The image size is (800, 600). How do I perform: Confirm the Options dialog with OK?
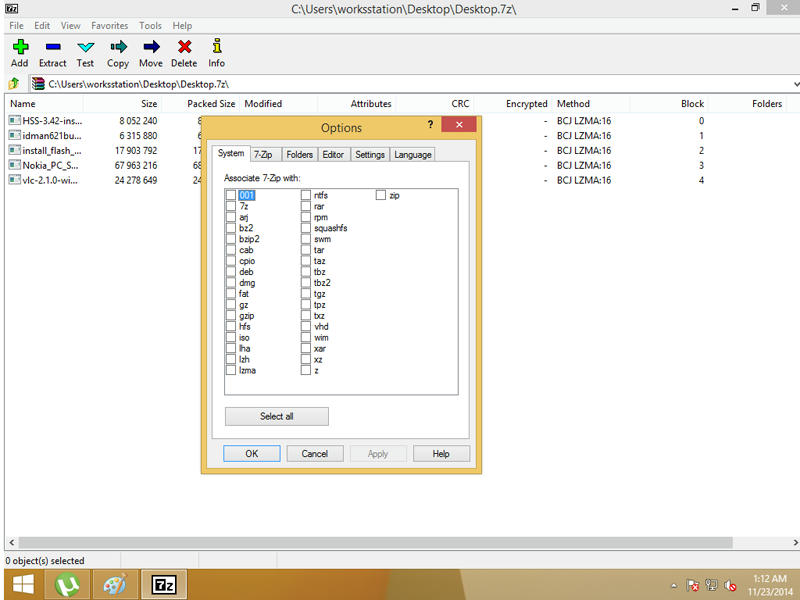tap(252, 454)
